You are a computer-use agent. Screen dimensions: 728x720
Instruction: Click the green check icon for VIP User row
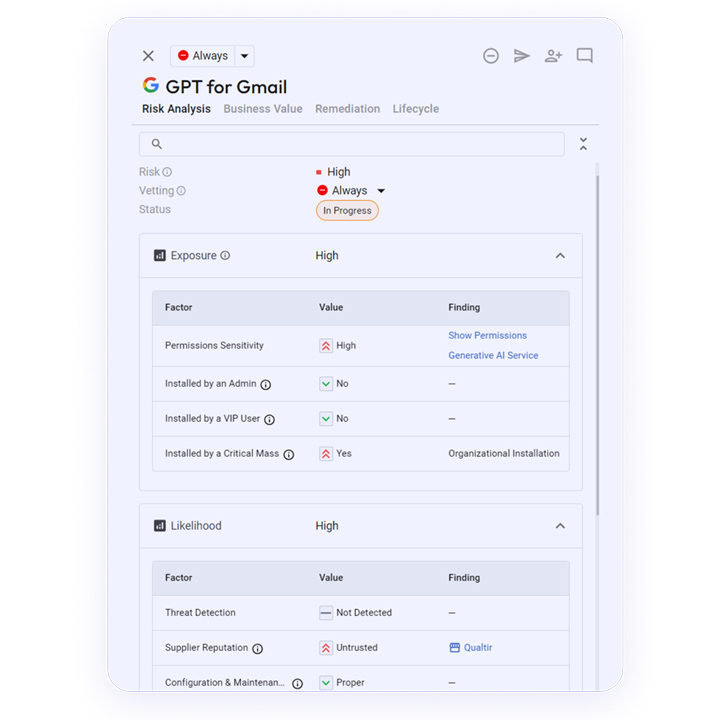click(326, 419)
